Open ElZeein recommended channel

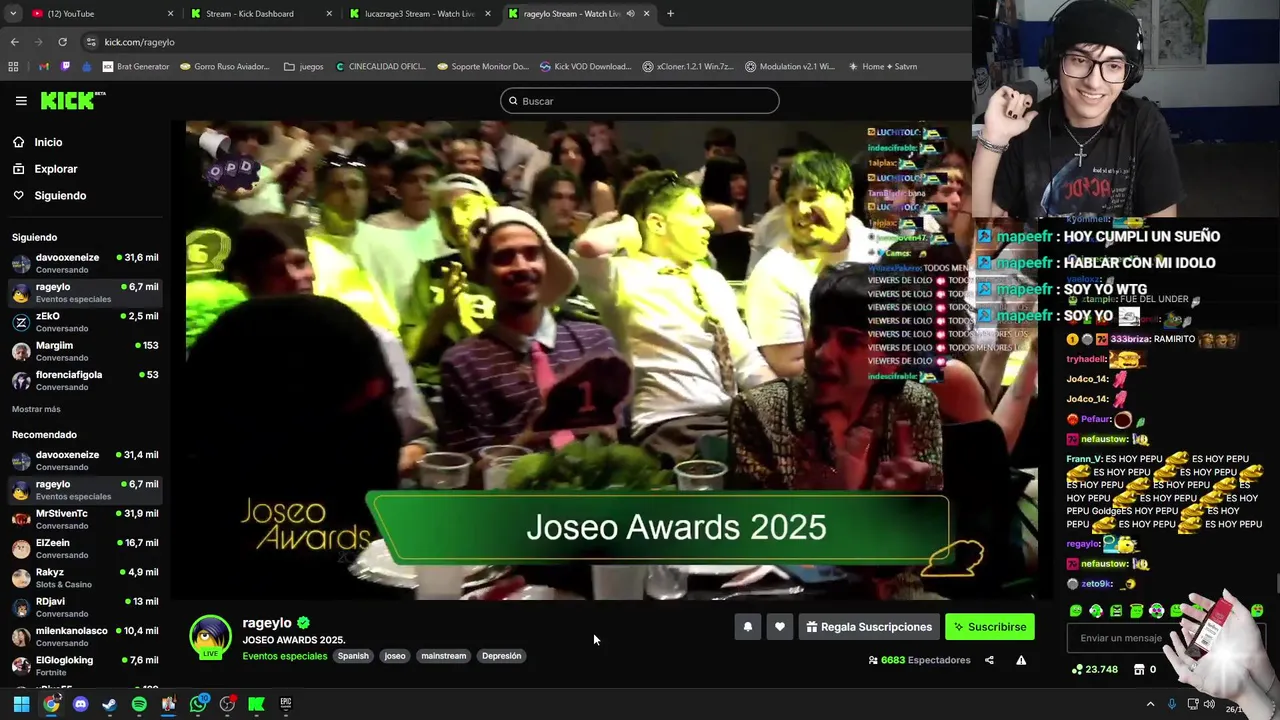(x=85, y=548)
